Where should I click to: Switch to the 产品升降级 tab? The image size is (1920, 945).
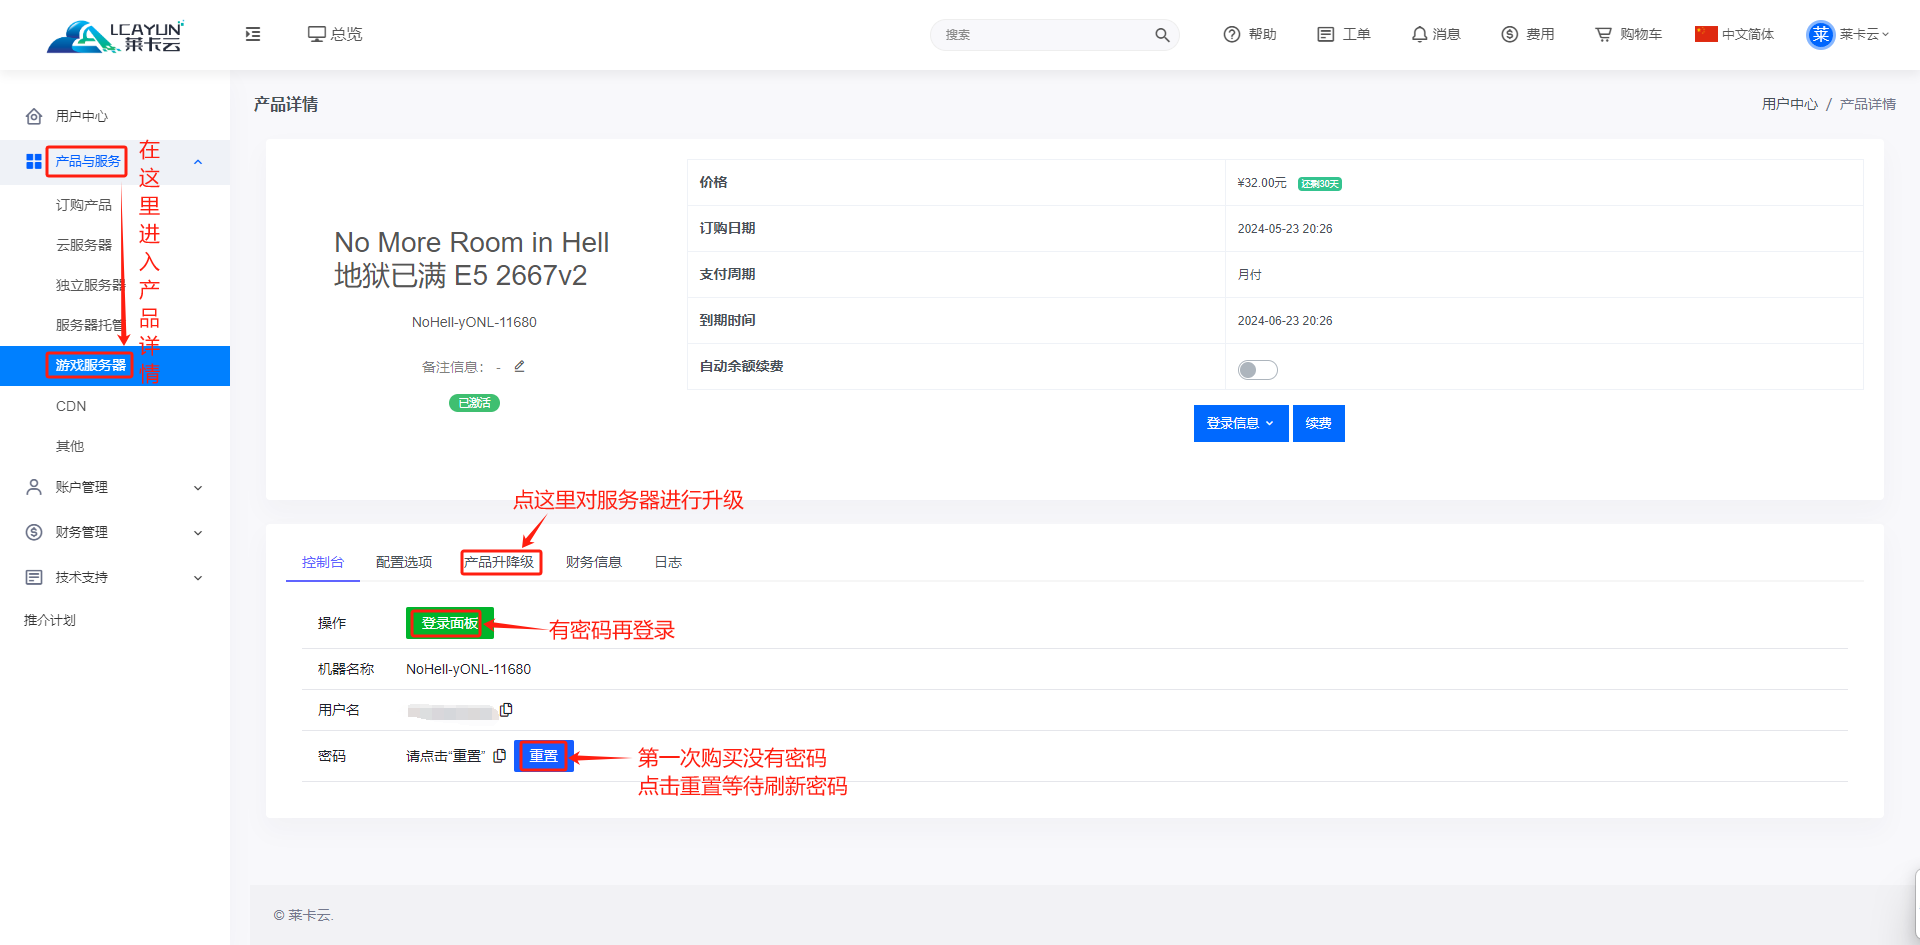click(499, 562)
